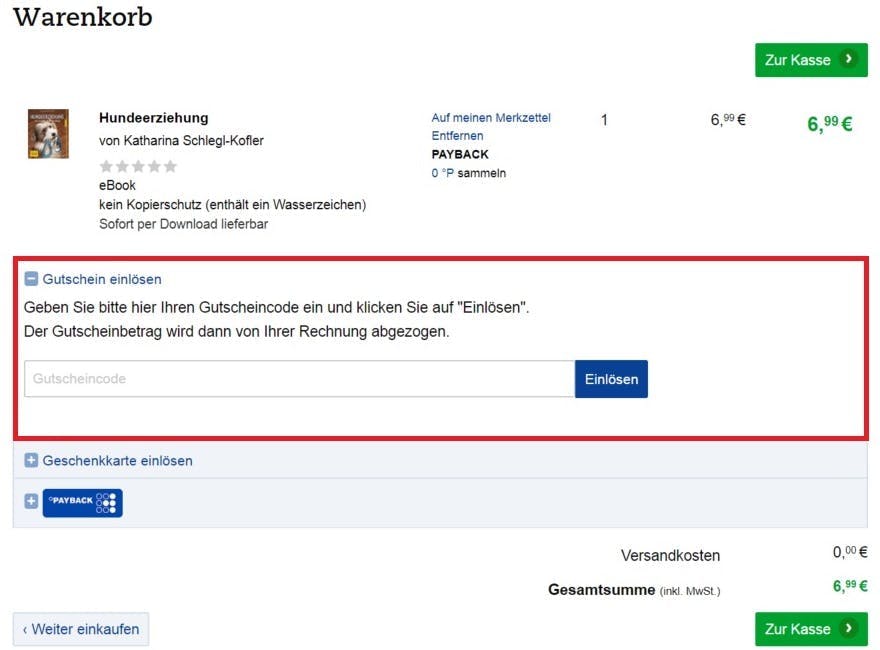Click the arrow icon in top Zur Kasse
880x650 pixels.
coord(849,58)
